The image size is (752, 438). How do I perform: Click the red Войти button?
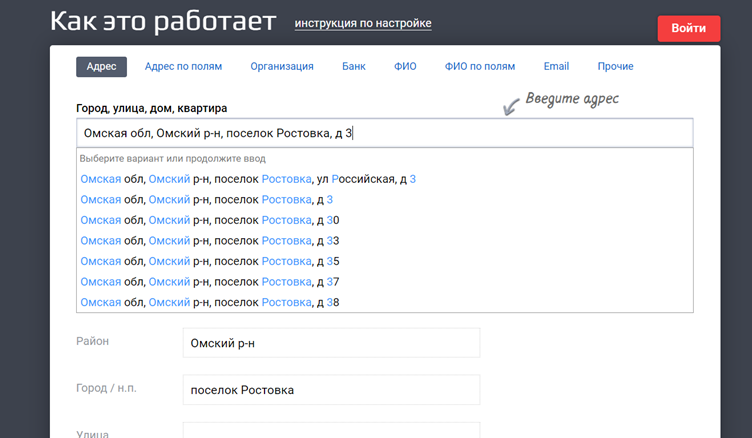coord(688,29)
